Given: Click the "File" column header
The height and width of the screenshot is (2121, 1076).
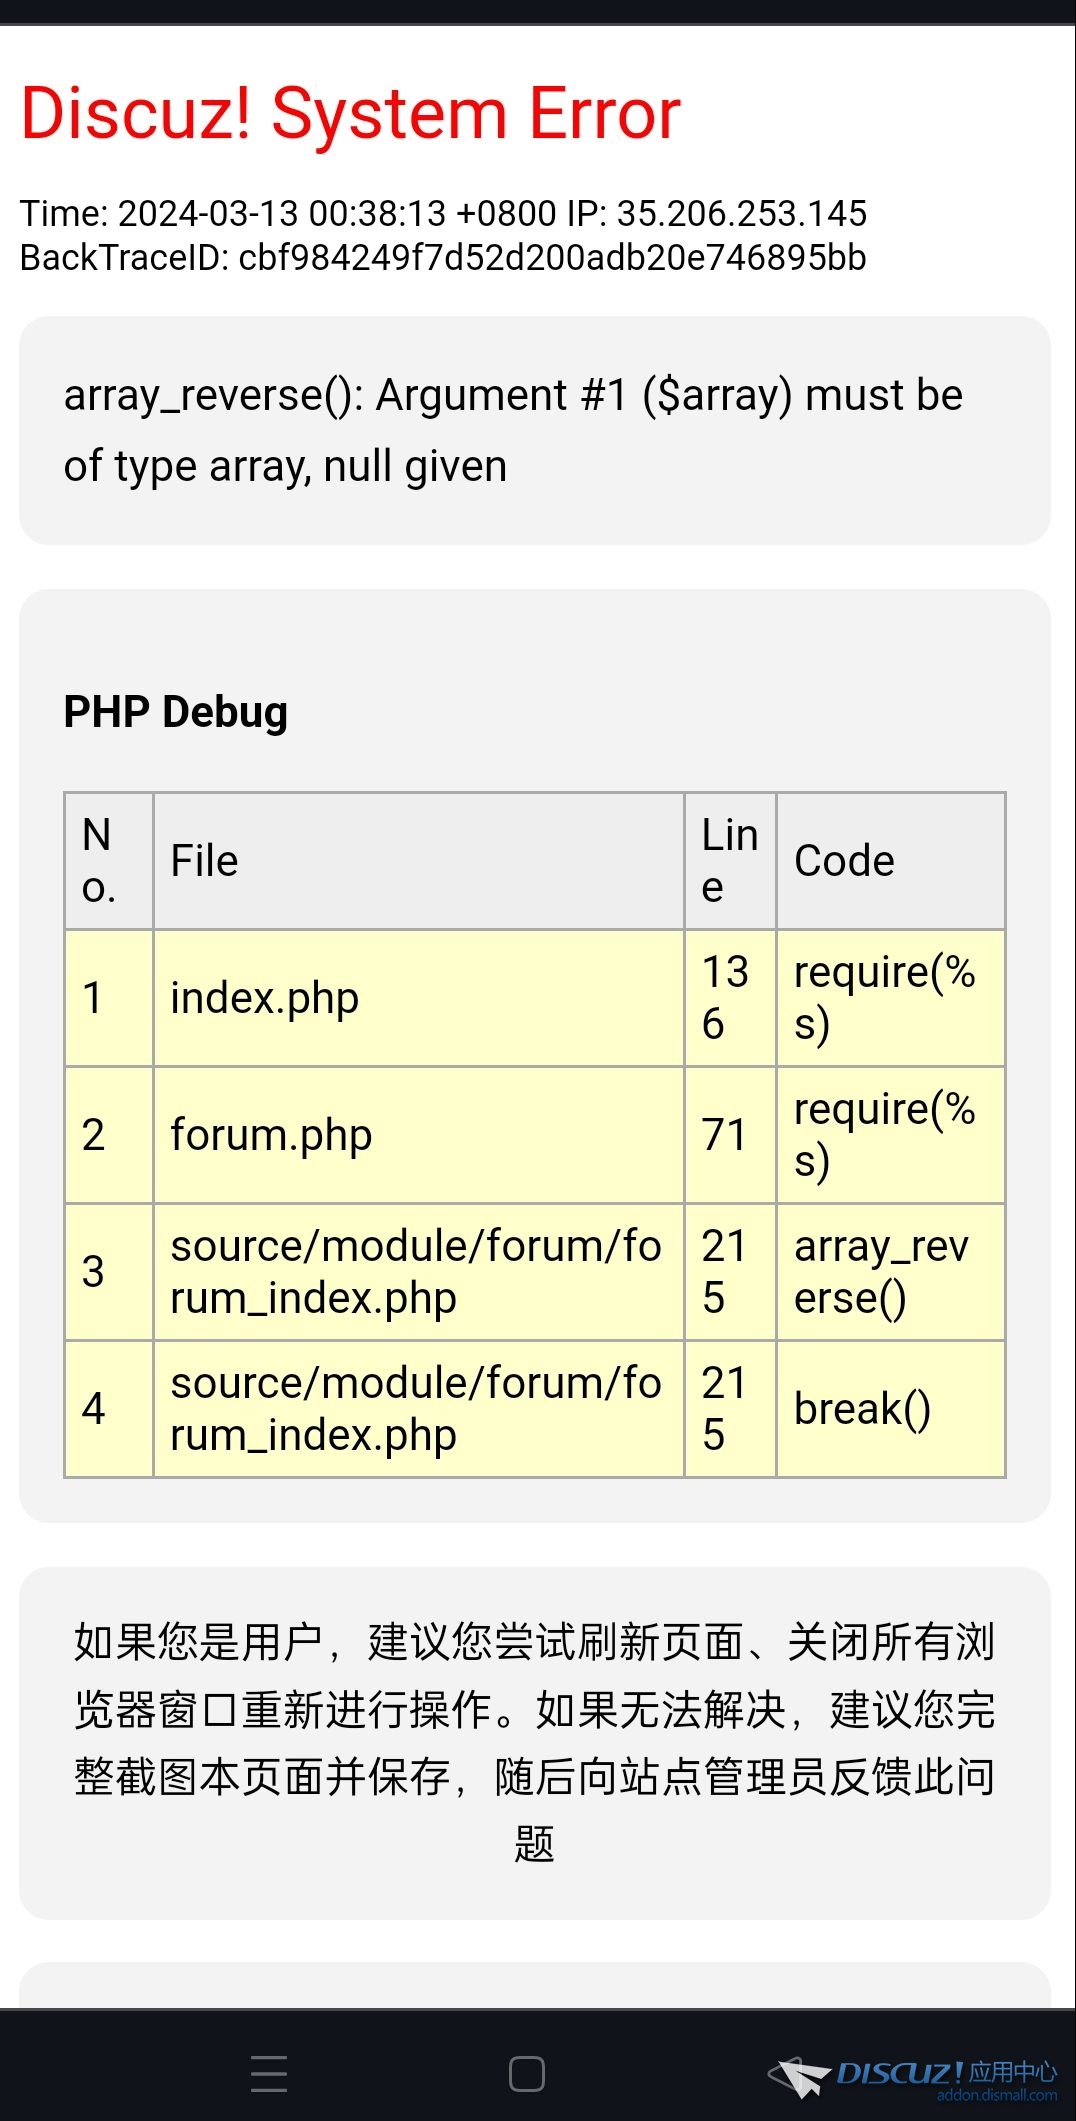Looking at the screenshot, I should (x=419, y=861).
